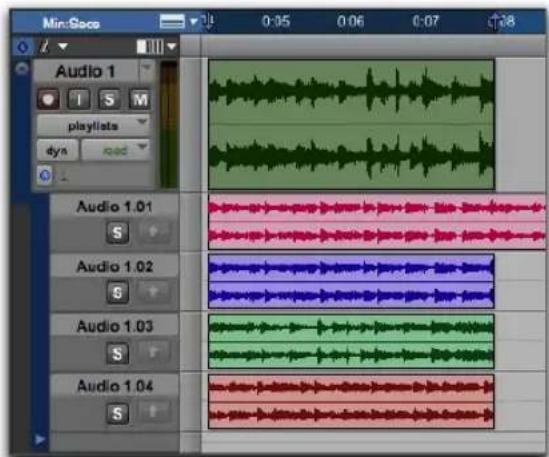549x457 pixels.
Task: Solo the Audio 1.03 playlist lane
Action: (x=117, y=353)
